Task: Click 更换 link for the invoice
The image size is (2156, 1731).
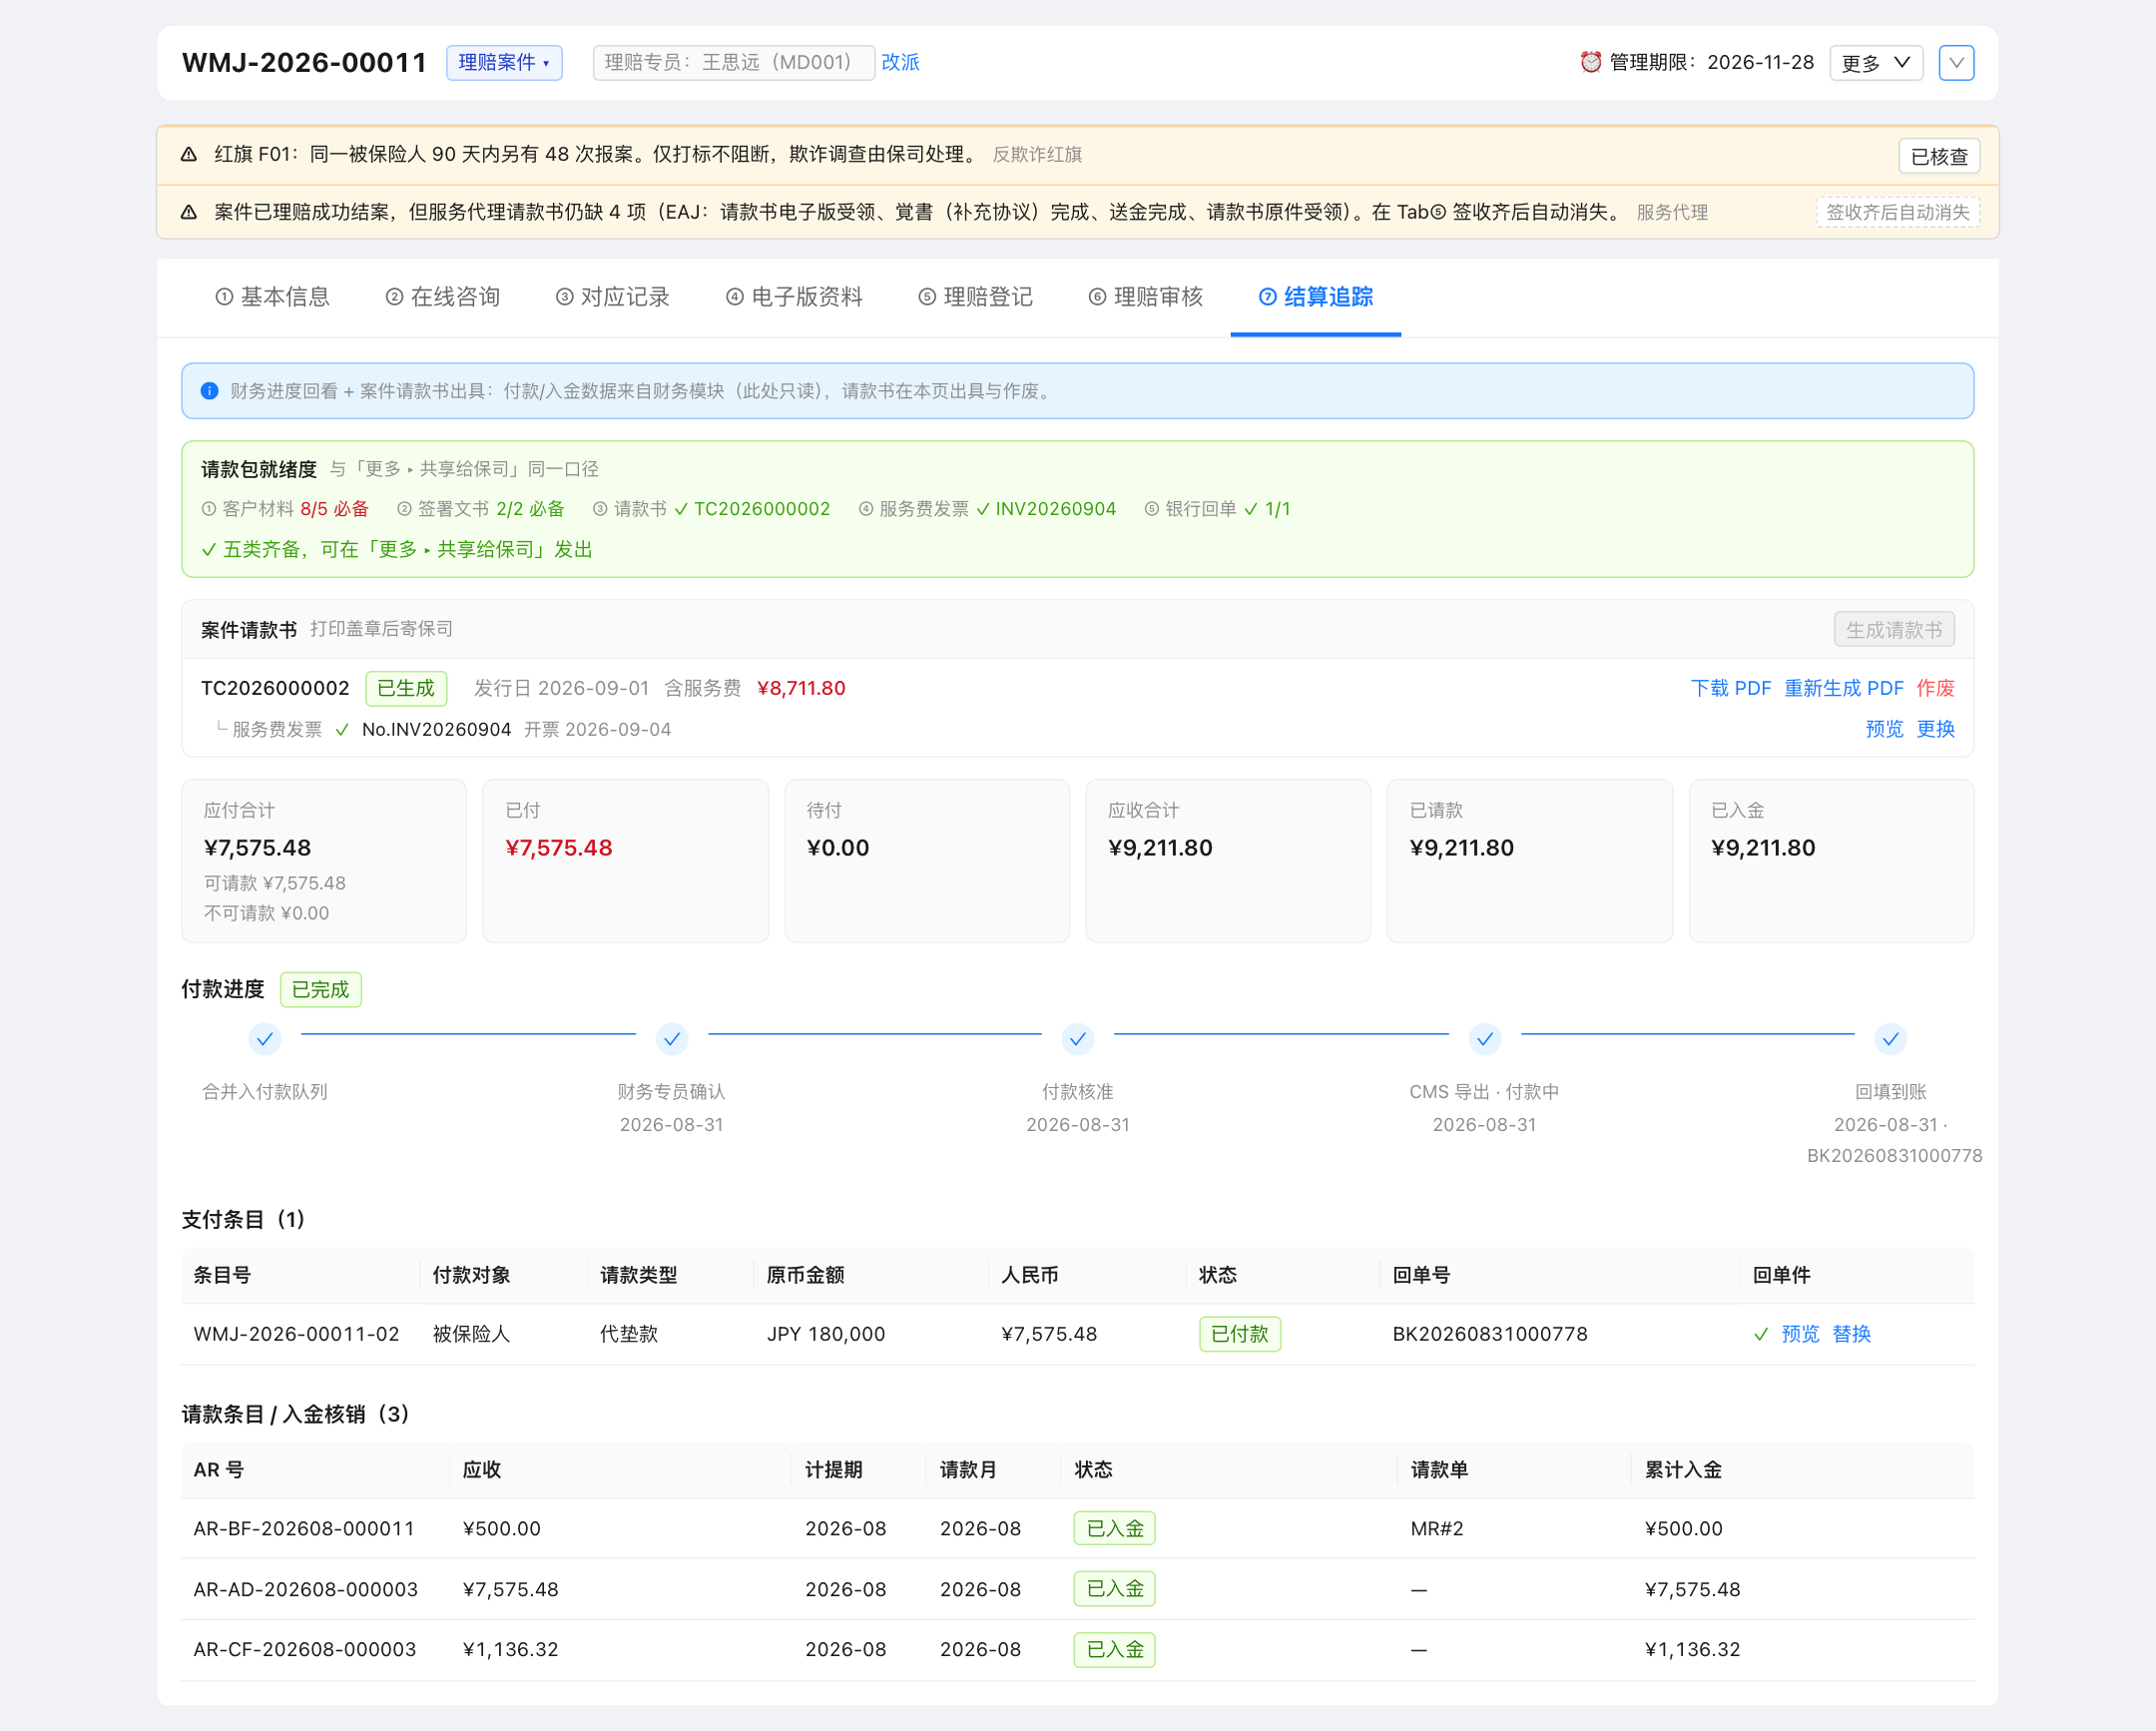Action: (1935, 729)
